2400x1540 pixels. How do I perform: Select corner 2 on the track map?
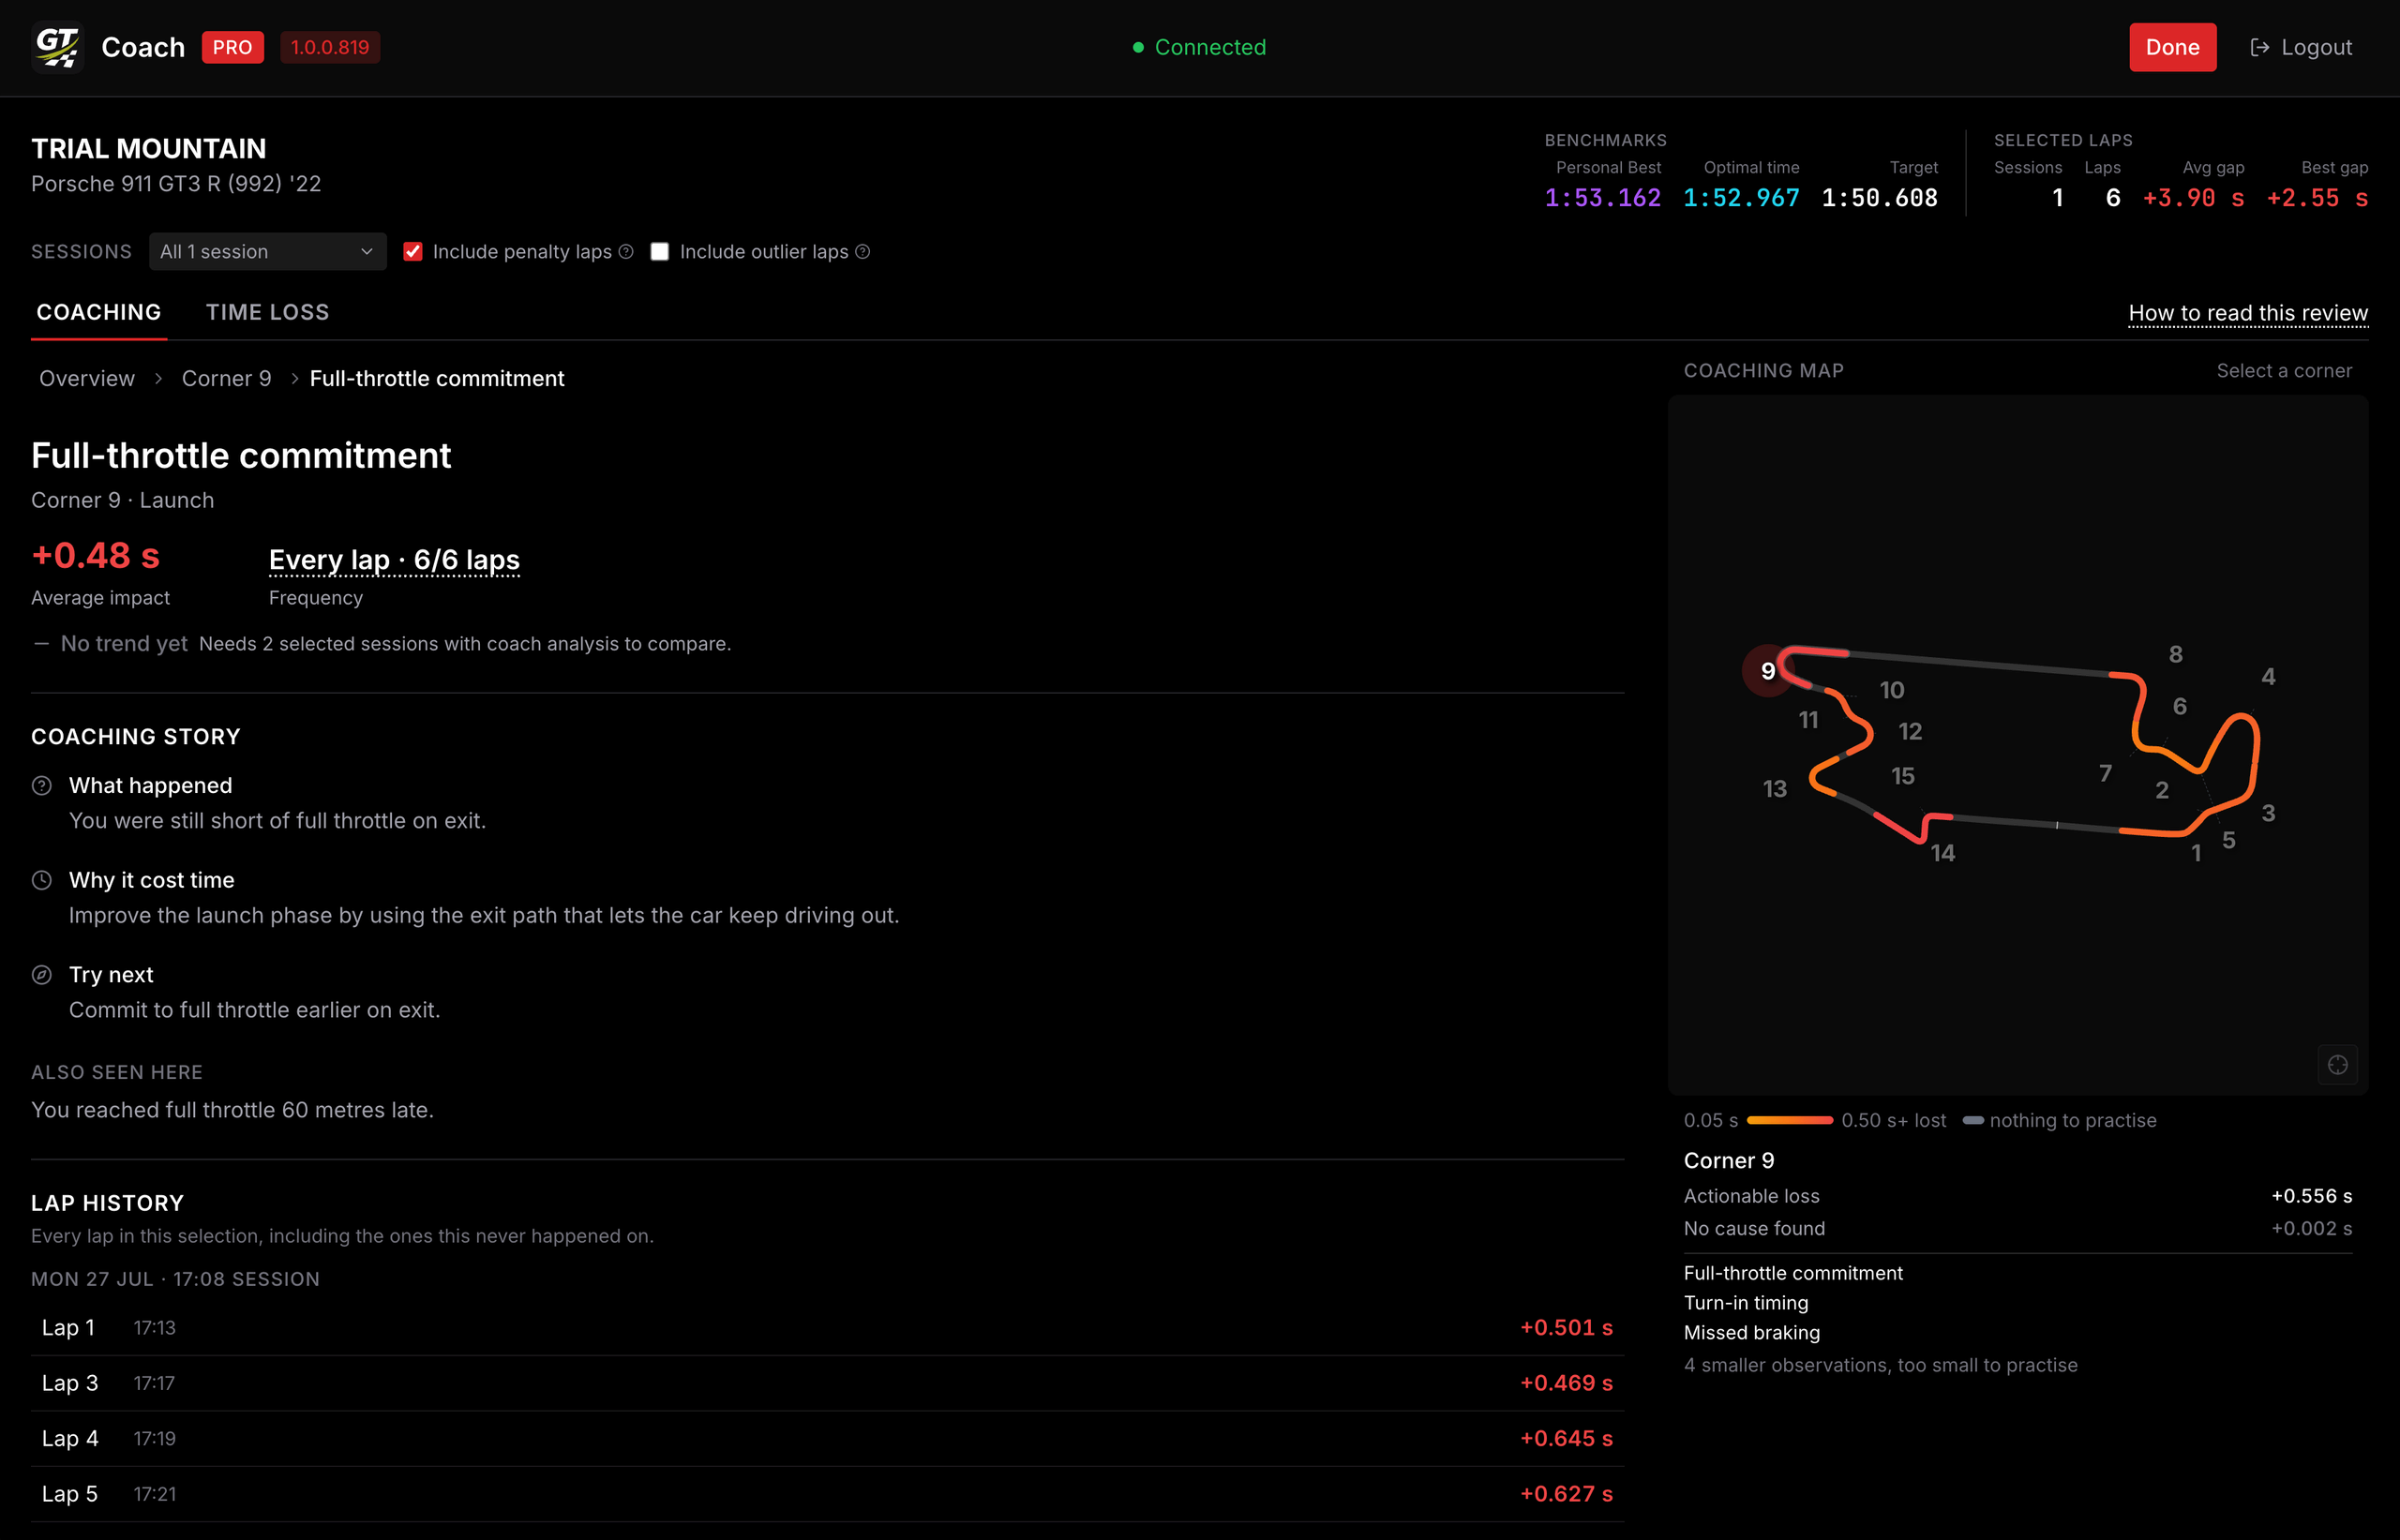point(2162,790)
